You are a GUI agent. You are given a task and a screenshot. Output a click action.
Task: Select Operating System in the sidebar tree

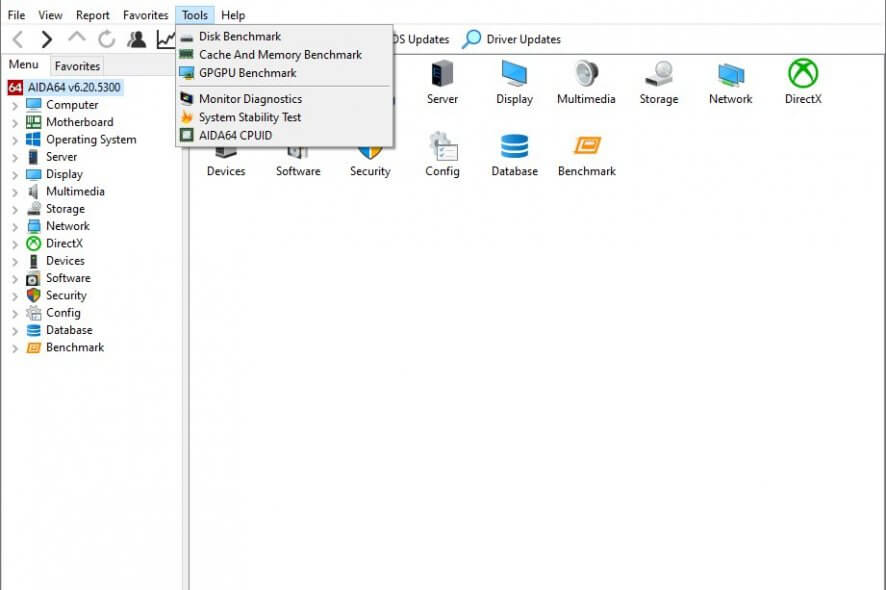pos(91,140)
